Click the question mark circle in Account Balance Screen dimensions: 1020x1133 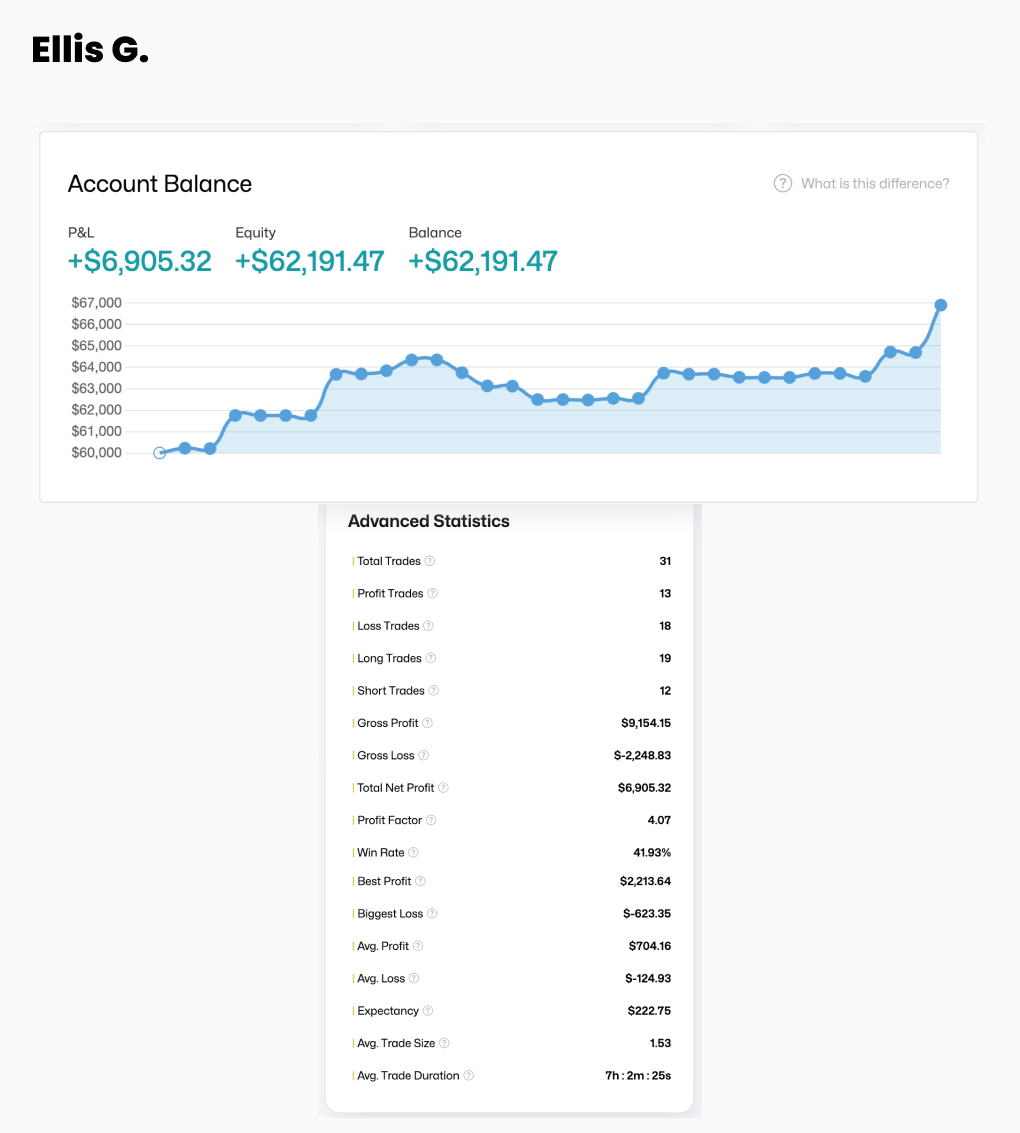[783, 184]
